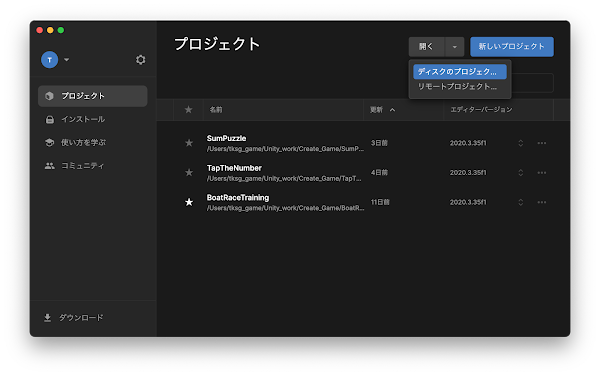
Task: Open the editor version selector for SumPuzzle
Action: pyautogui.click(x=520, y=143)
